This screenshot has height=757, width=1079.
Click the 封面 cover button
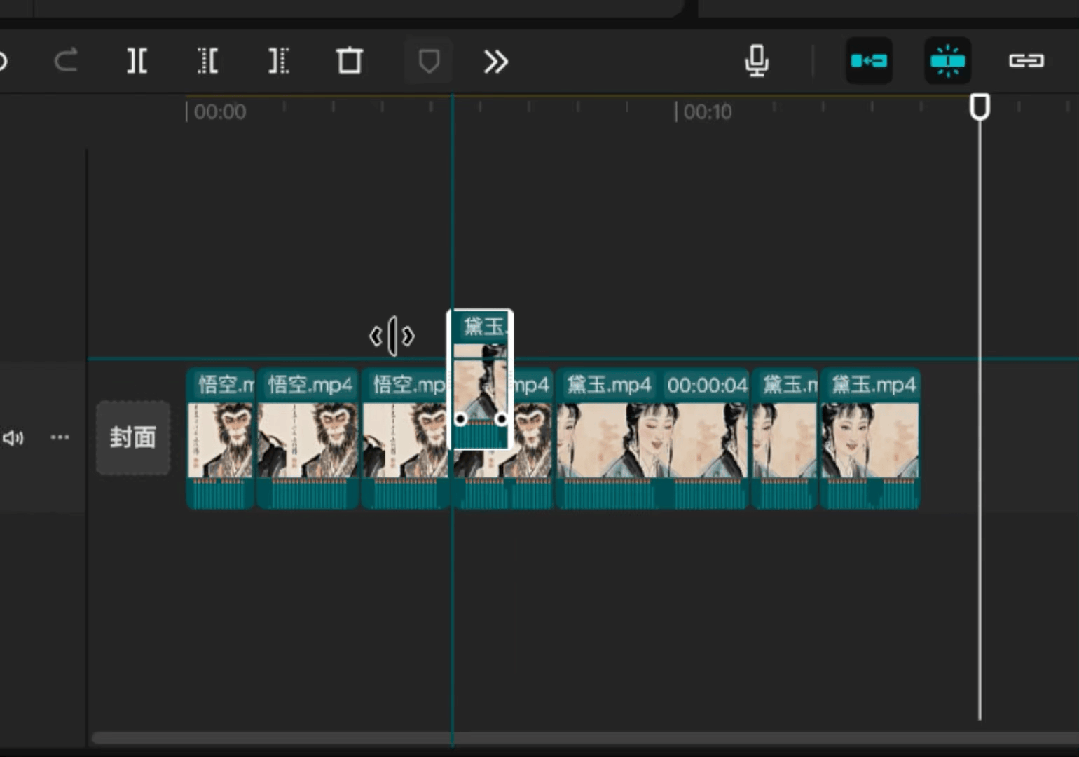point(133,438)
